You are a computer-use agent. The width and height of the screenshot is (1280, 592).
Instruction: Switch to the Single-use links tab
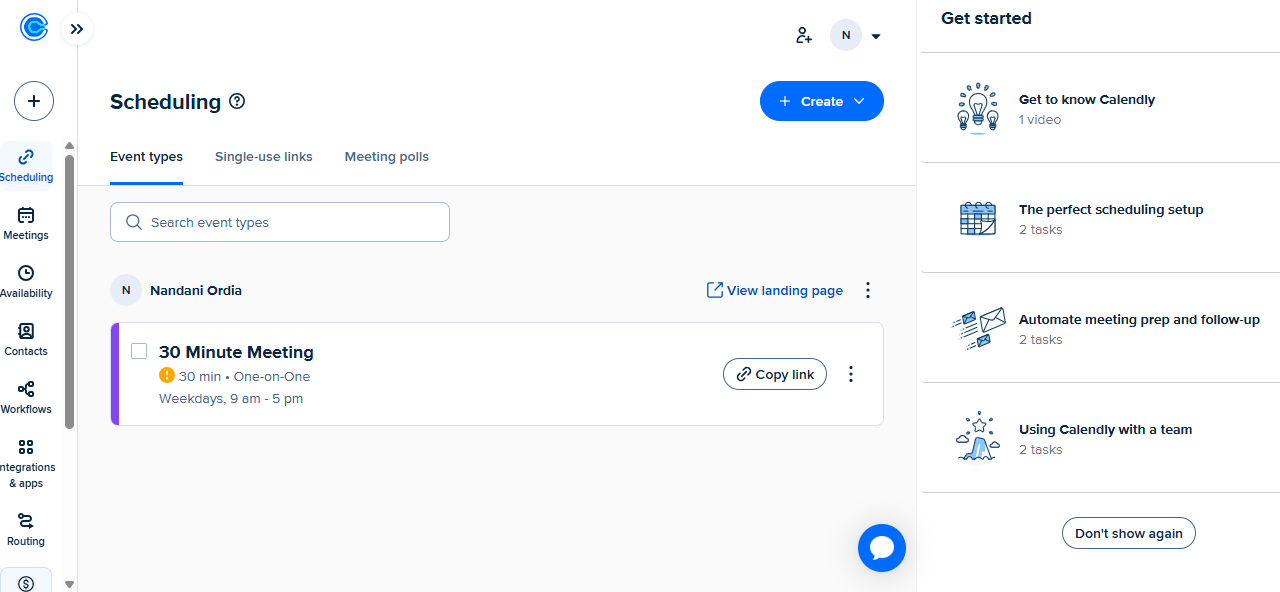pos(263,157)
